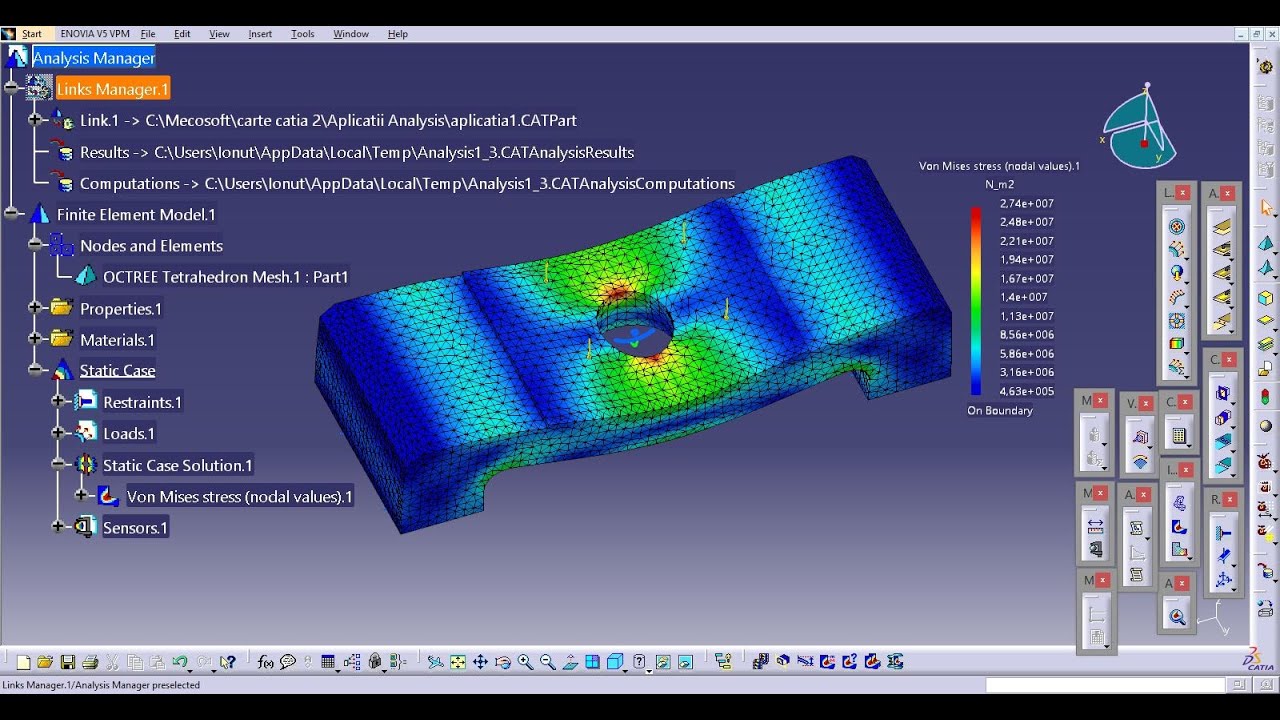Save the analysis with the floppy icon
This screenshot has width=1280, height=720.
coord(67,662)
